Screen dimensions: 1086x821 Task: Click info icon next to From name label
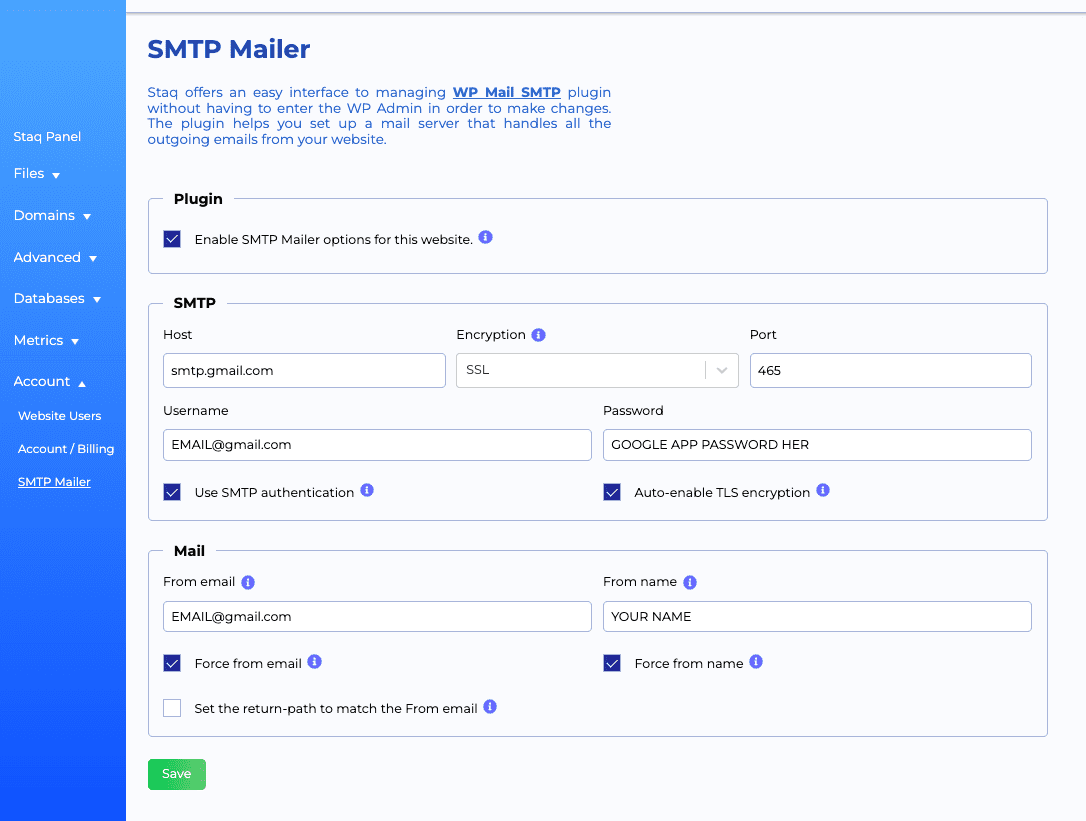click(690, 582)
